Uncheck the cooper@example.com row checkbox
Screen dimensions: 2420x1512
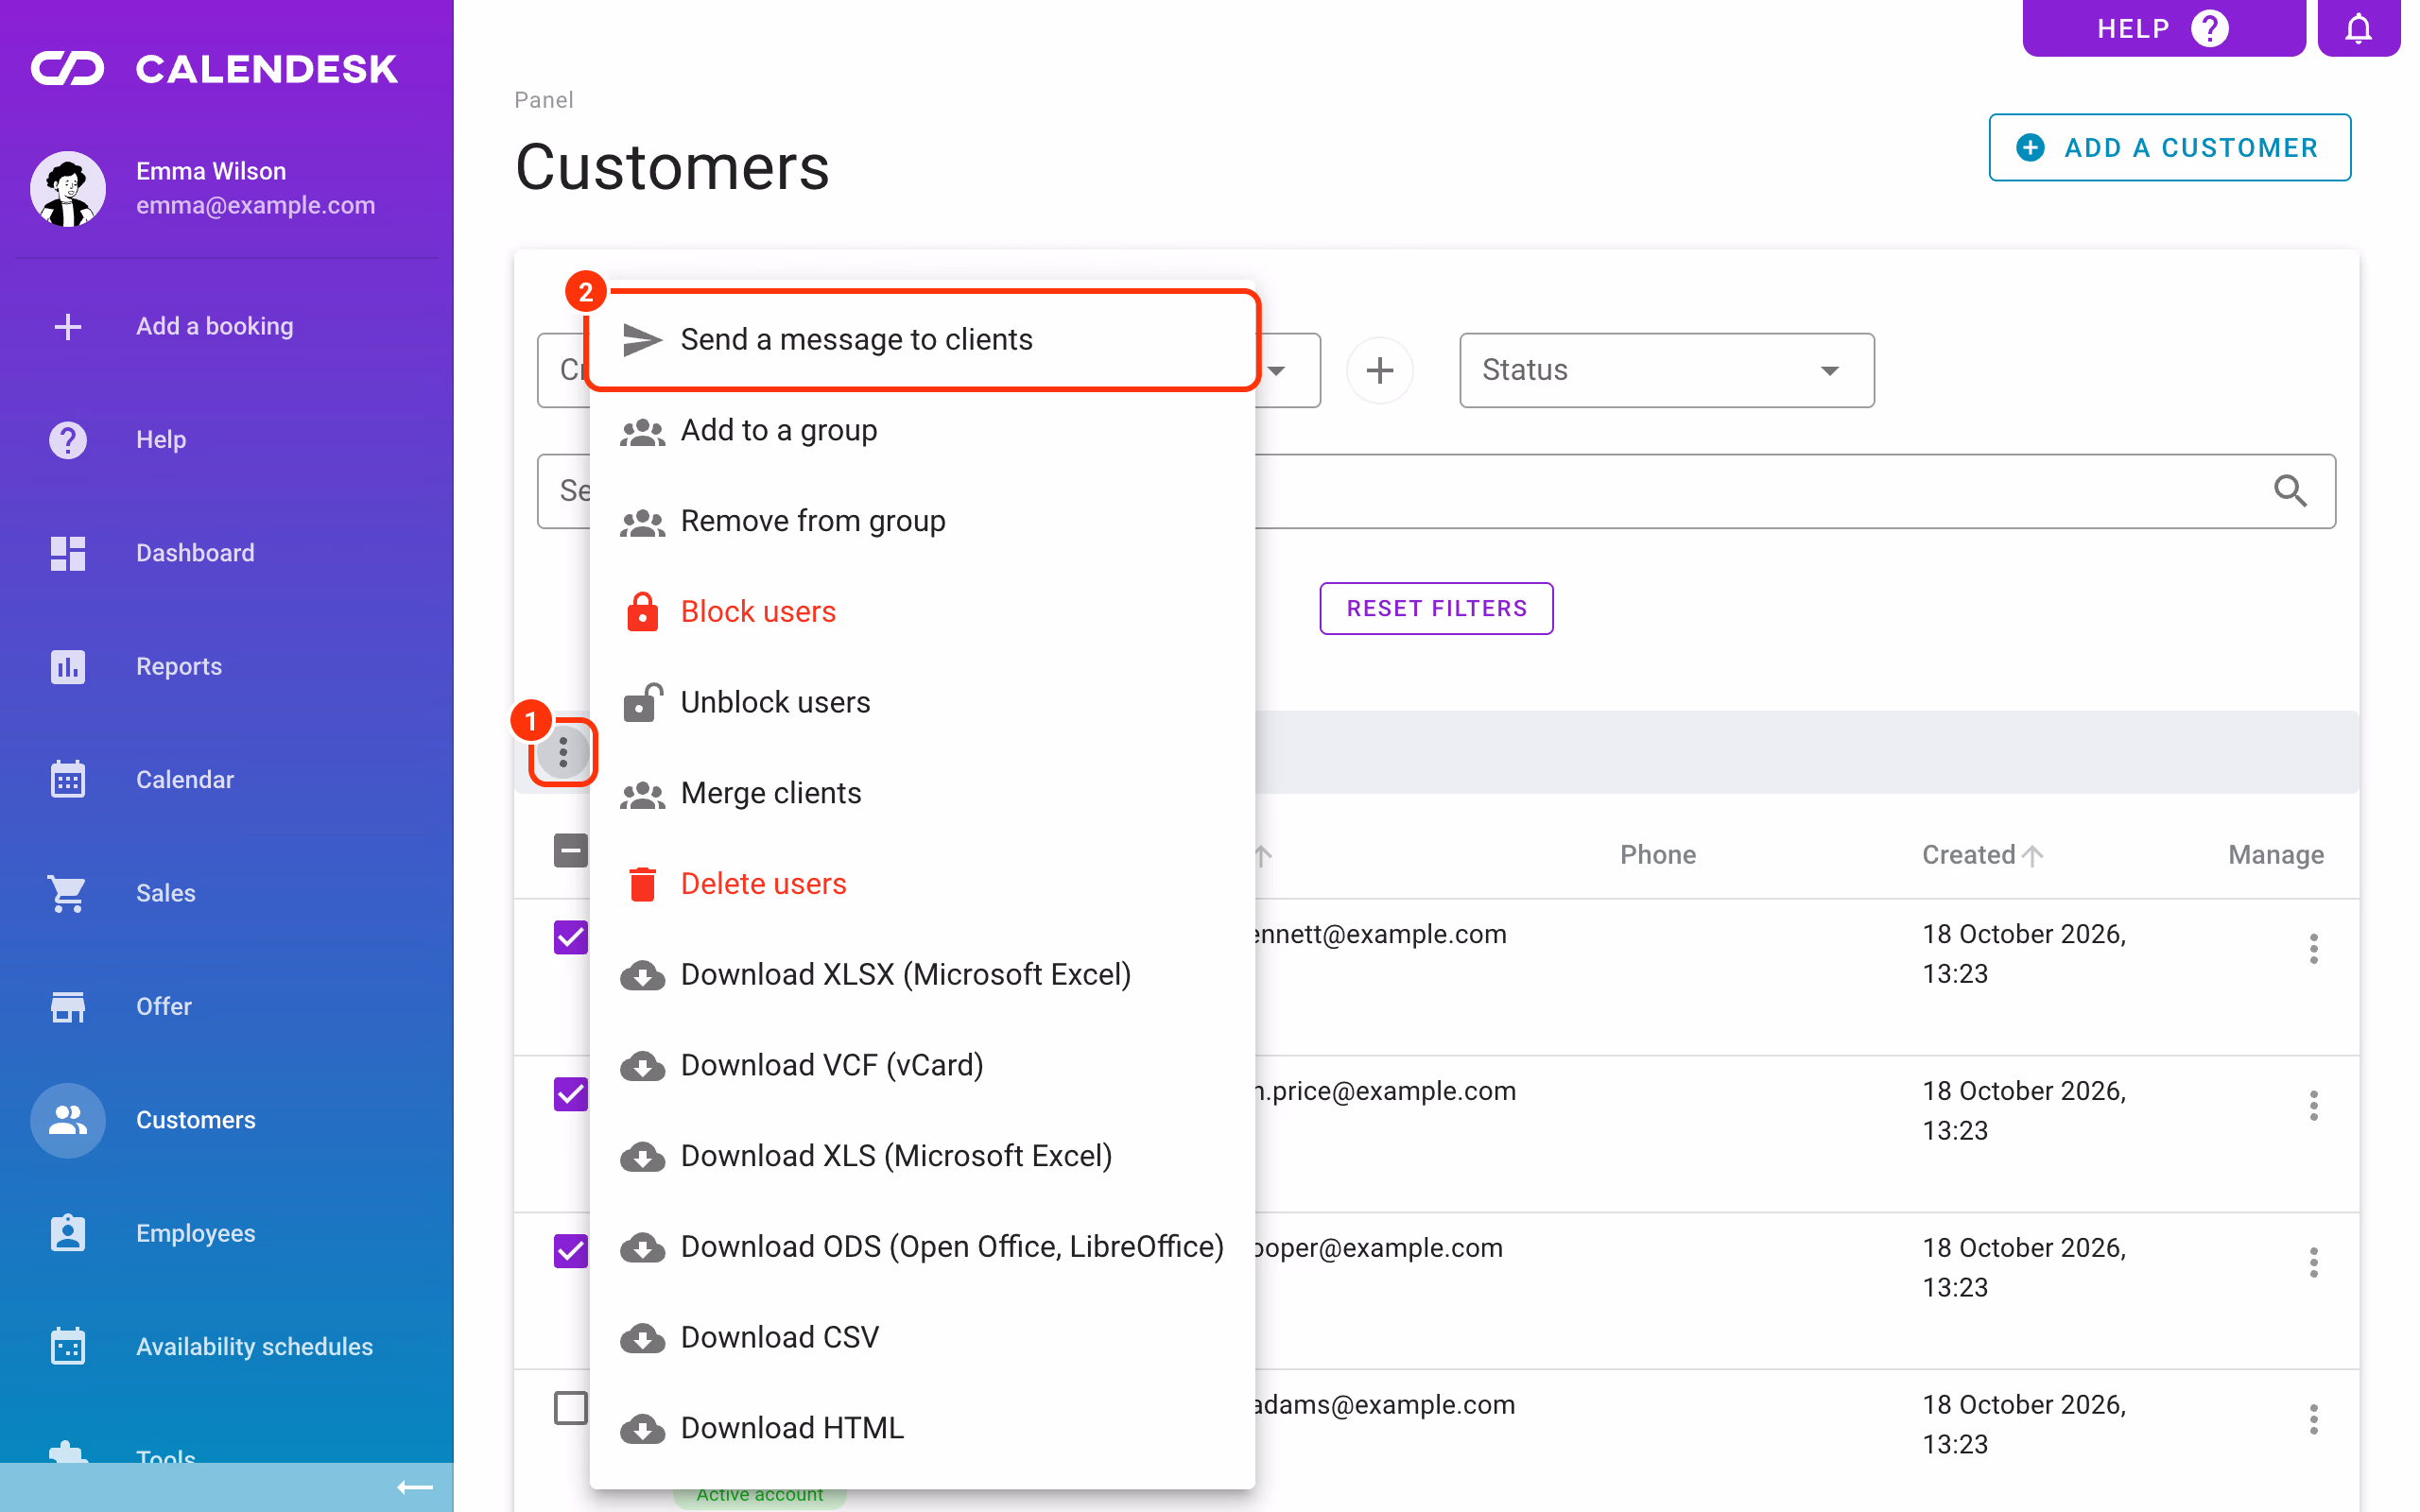(571, 1251)
